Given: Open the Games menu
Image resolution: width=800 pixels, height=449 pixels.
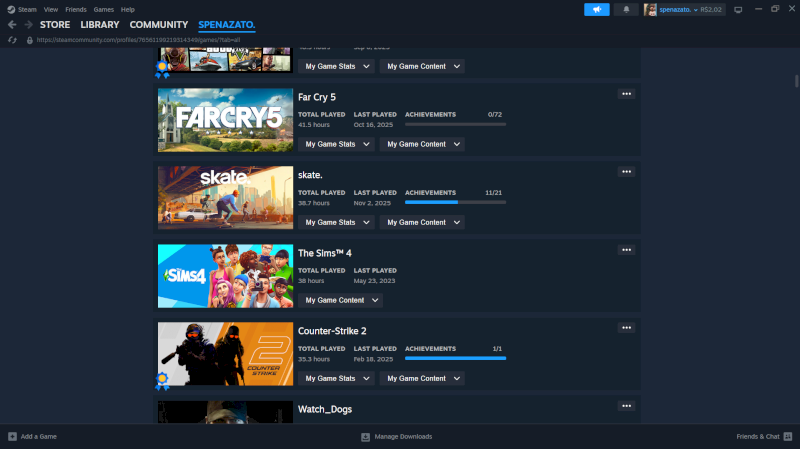Looking at the screenshot, I should tap(104, 9).
